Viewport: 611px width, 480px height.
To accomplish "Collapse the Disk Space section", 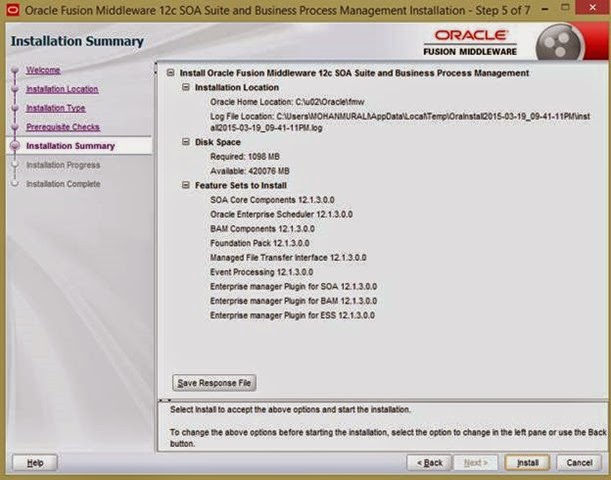I will [x=186, y=142].
